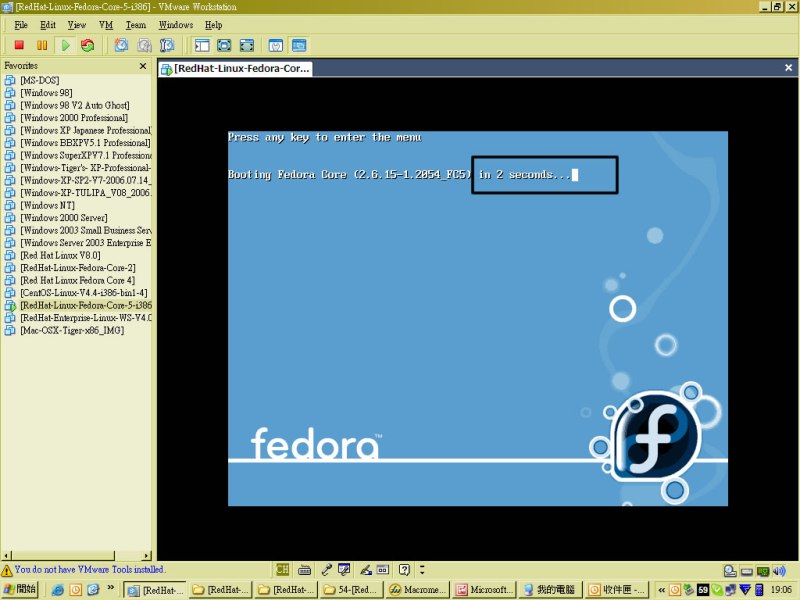Screen dimensions: 800x600
Task: Open the Edit menu
Action: pyautogui.click(x=48, y=25)
